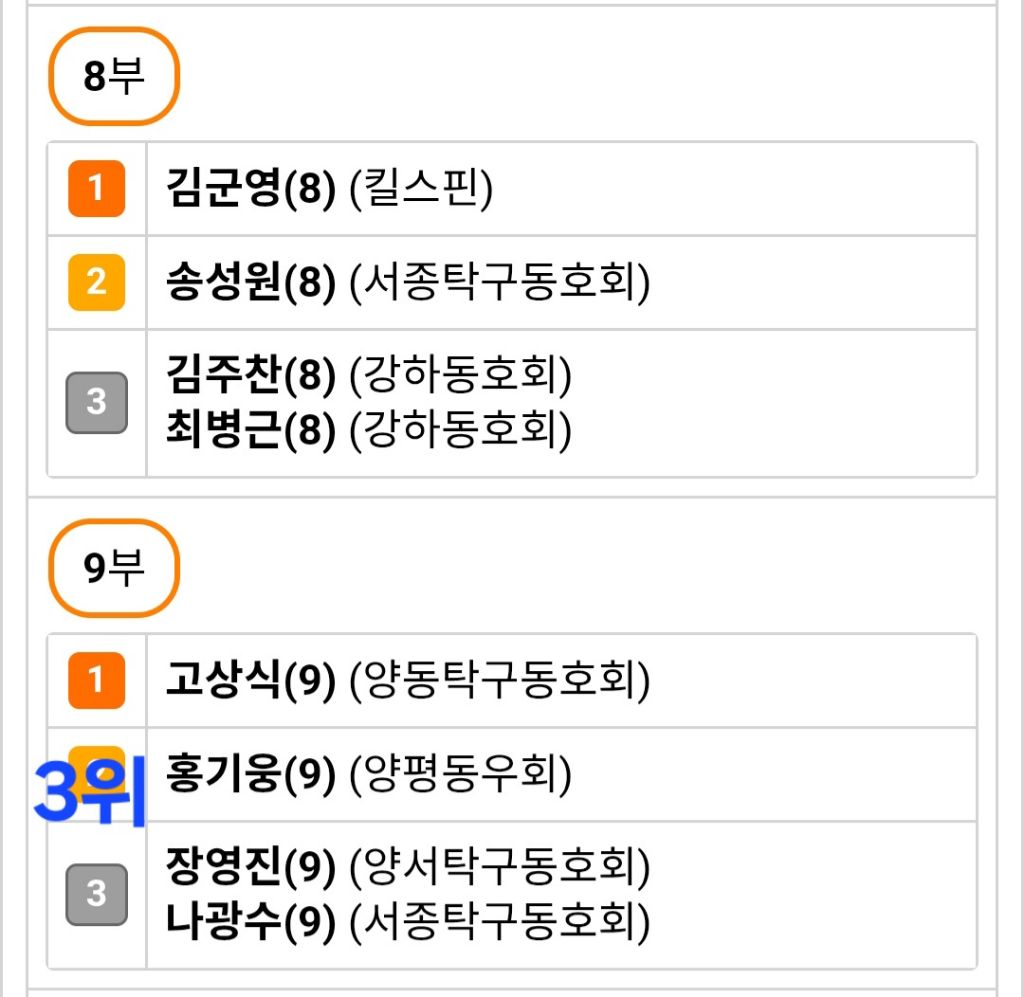Click the gray rank 3 badge in 8부
This screenshot has height=997, width=1024.
(x=96, y=402)
